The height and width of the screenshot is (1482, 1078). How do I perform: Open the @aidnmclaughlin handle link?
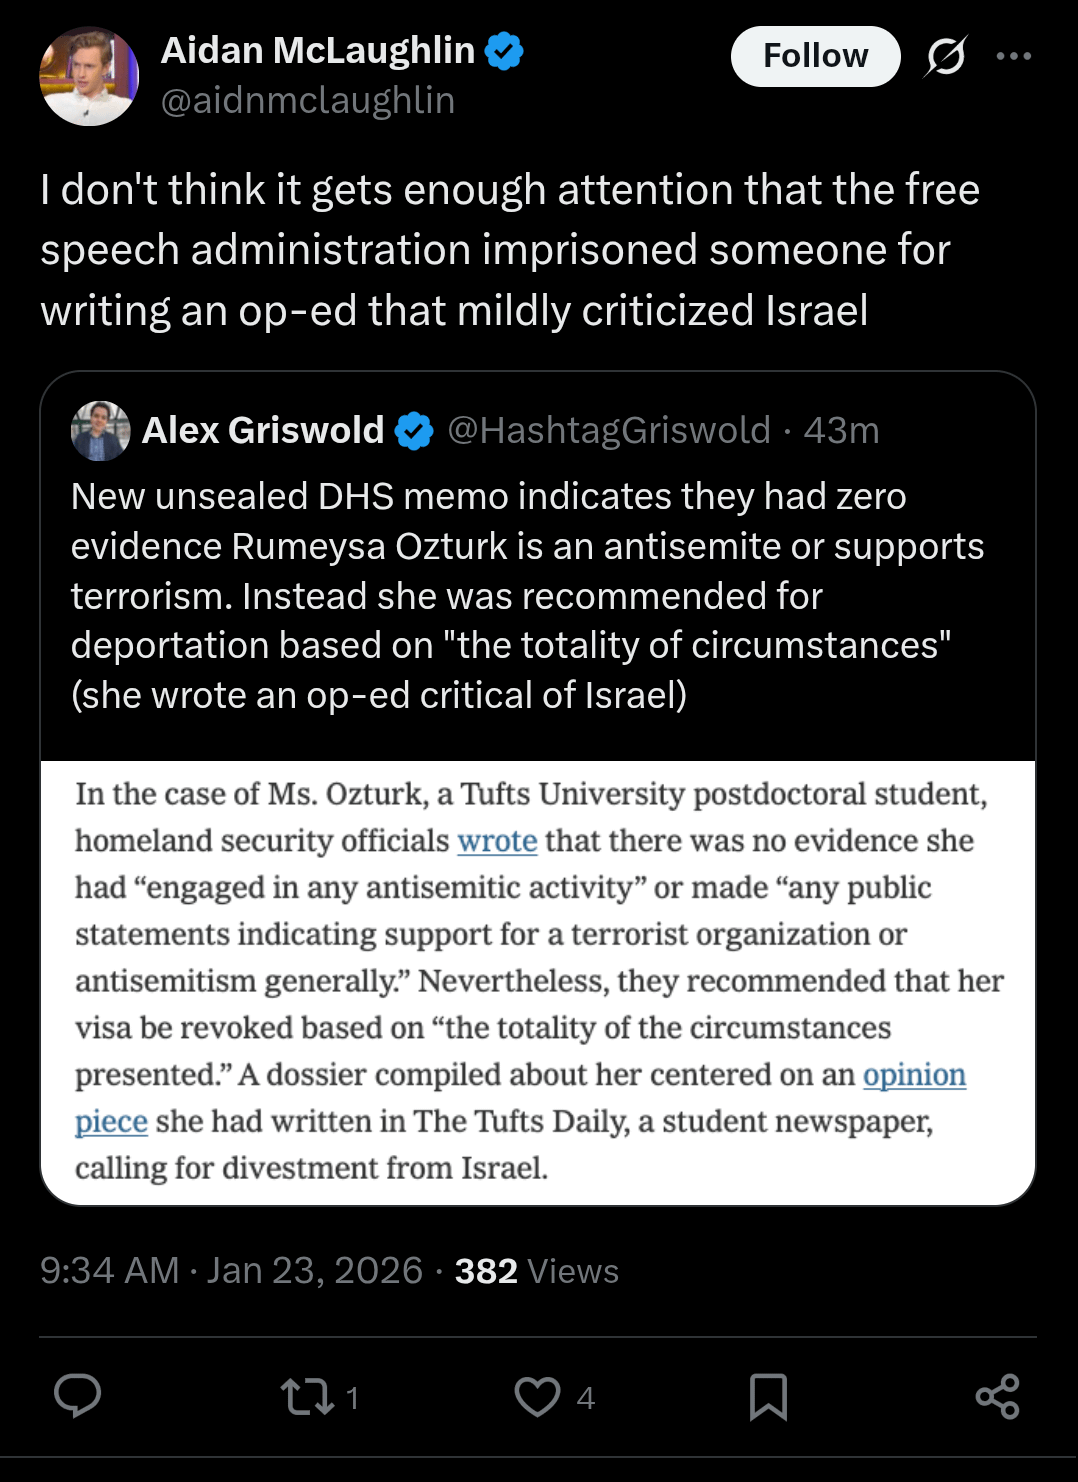(308, 101)
